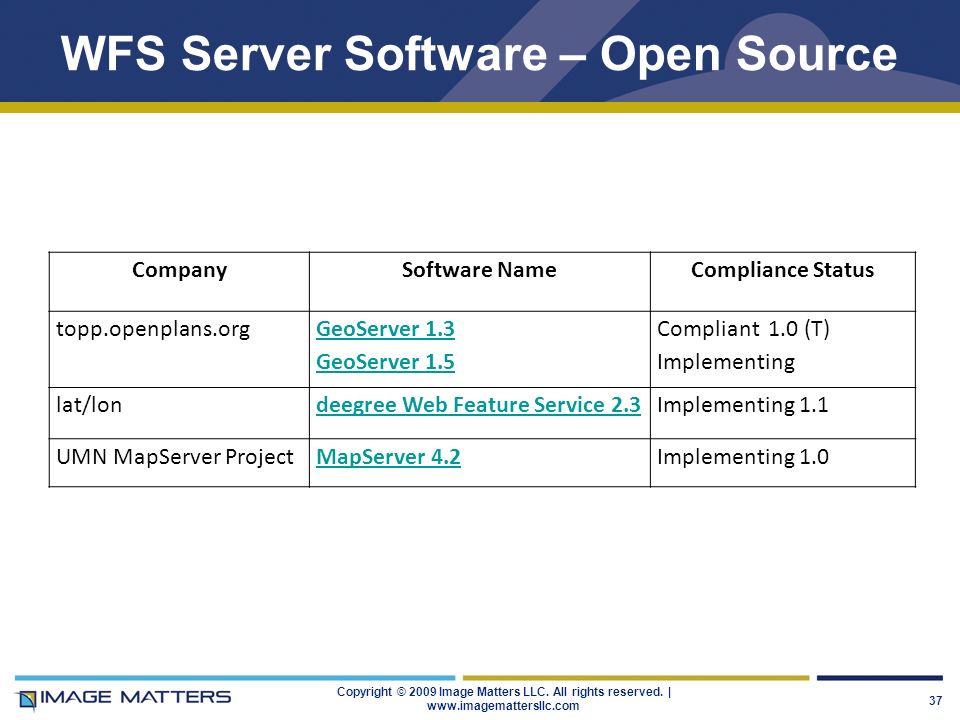Click the www.imagemattersllc.com footer text
Viewport: 960px width, 720px height.
(x=503, y=706)
